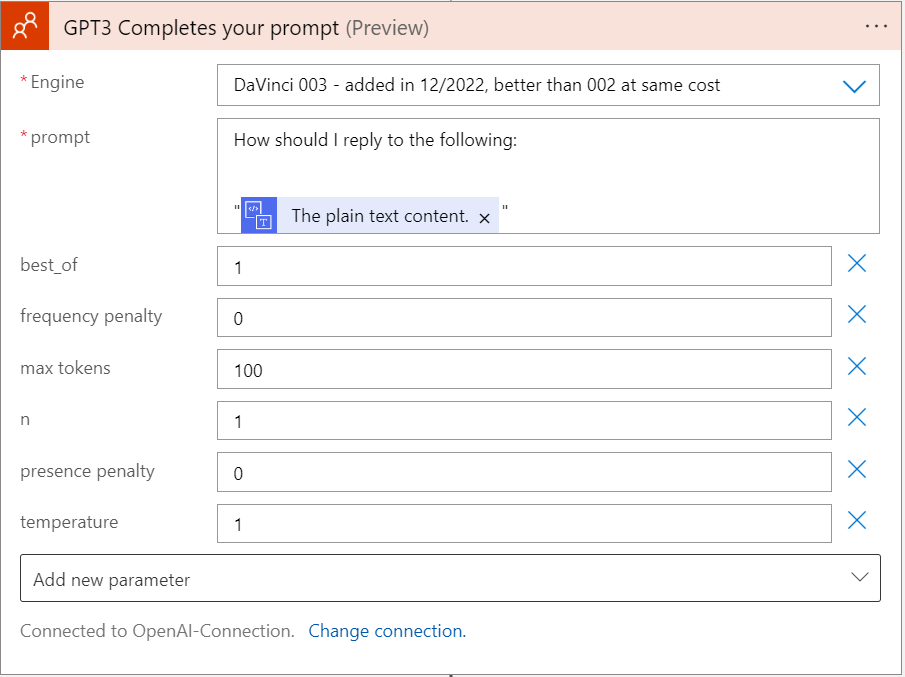Remove the plain text content token

[484, 218]
